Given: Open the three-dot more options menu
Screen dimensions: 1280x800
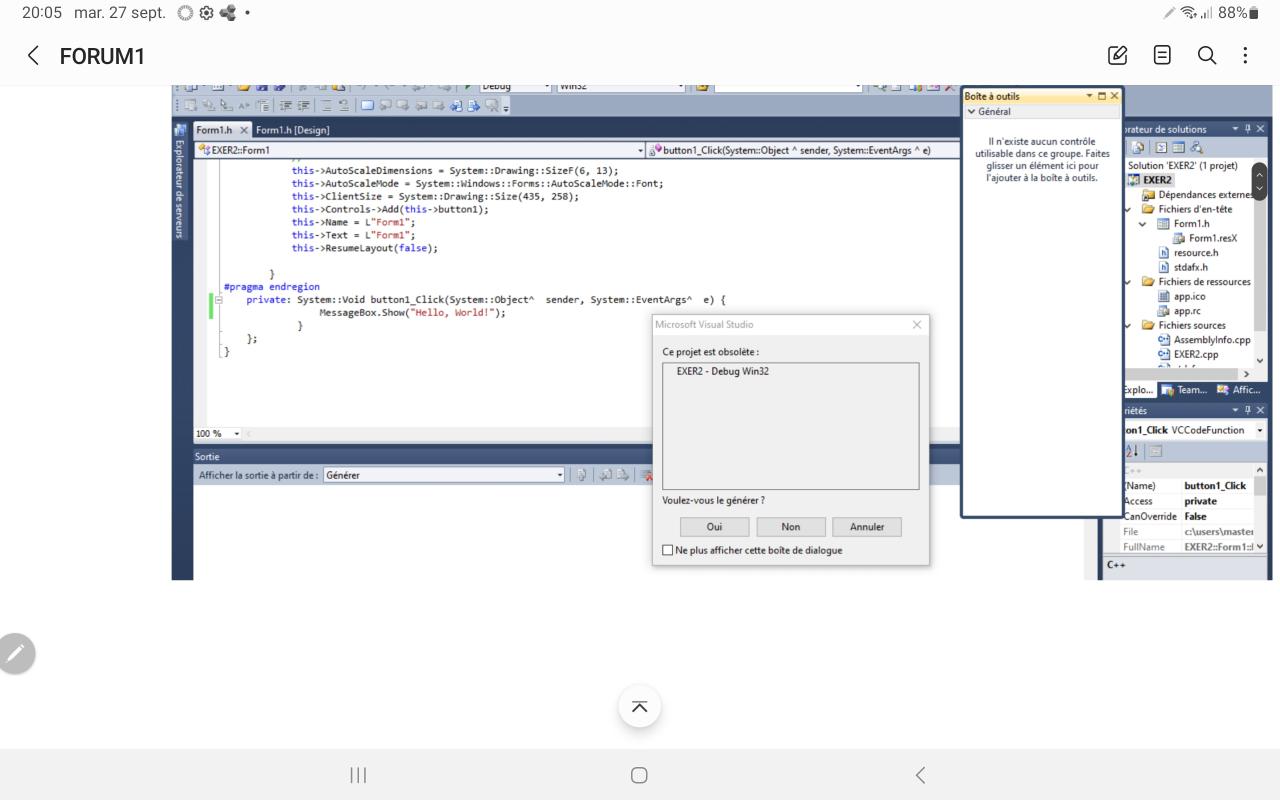Looking at the screenshot, I should 1245,56.
